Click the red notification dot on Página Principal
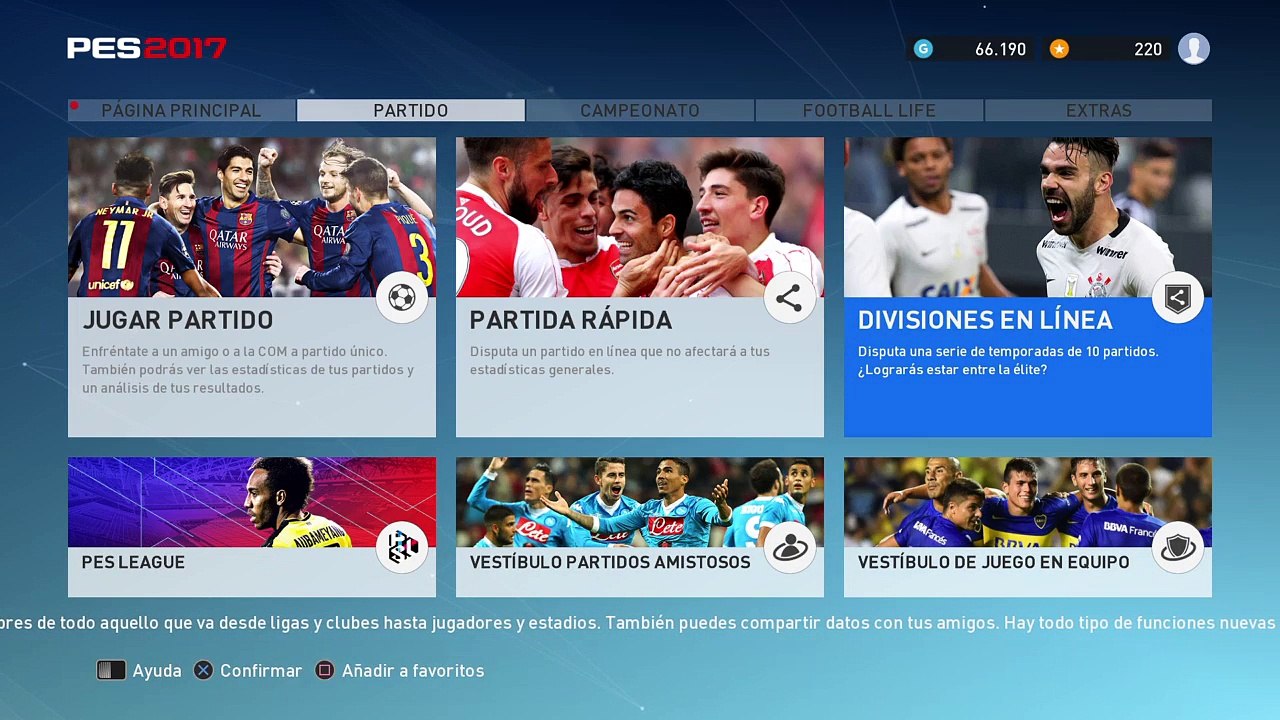Image resolution: width=1280 pixels, height=720 pixels. (74, 106)
